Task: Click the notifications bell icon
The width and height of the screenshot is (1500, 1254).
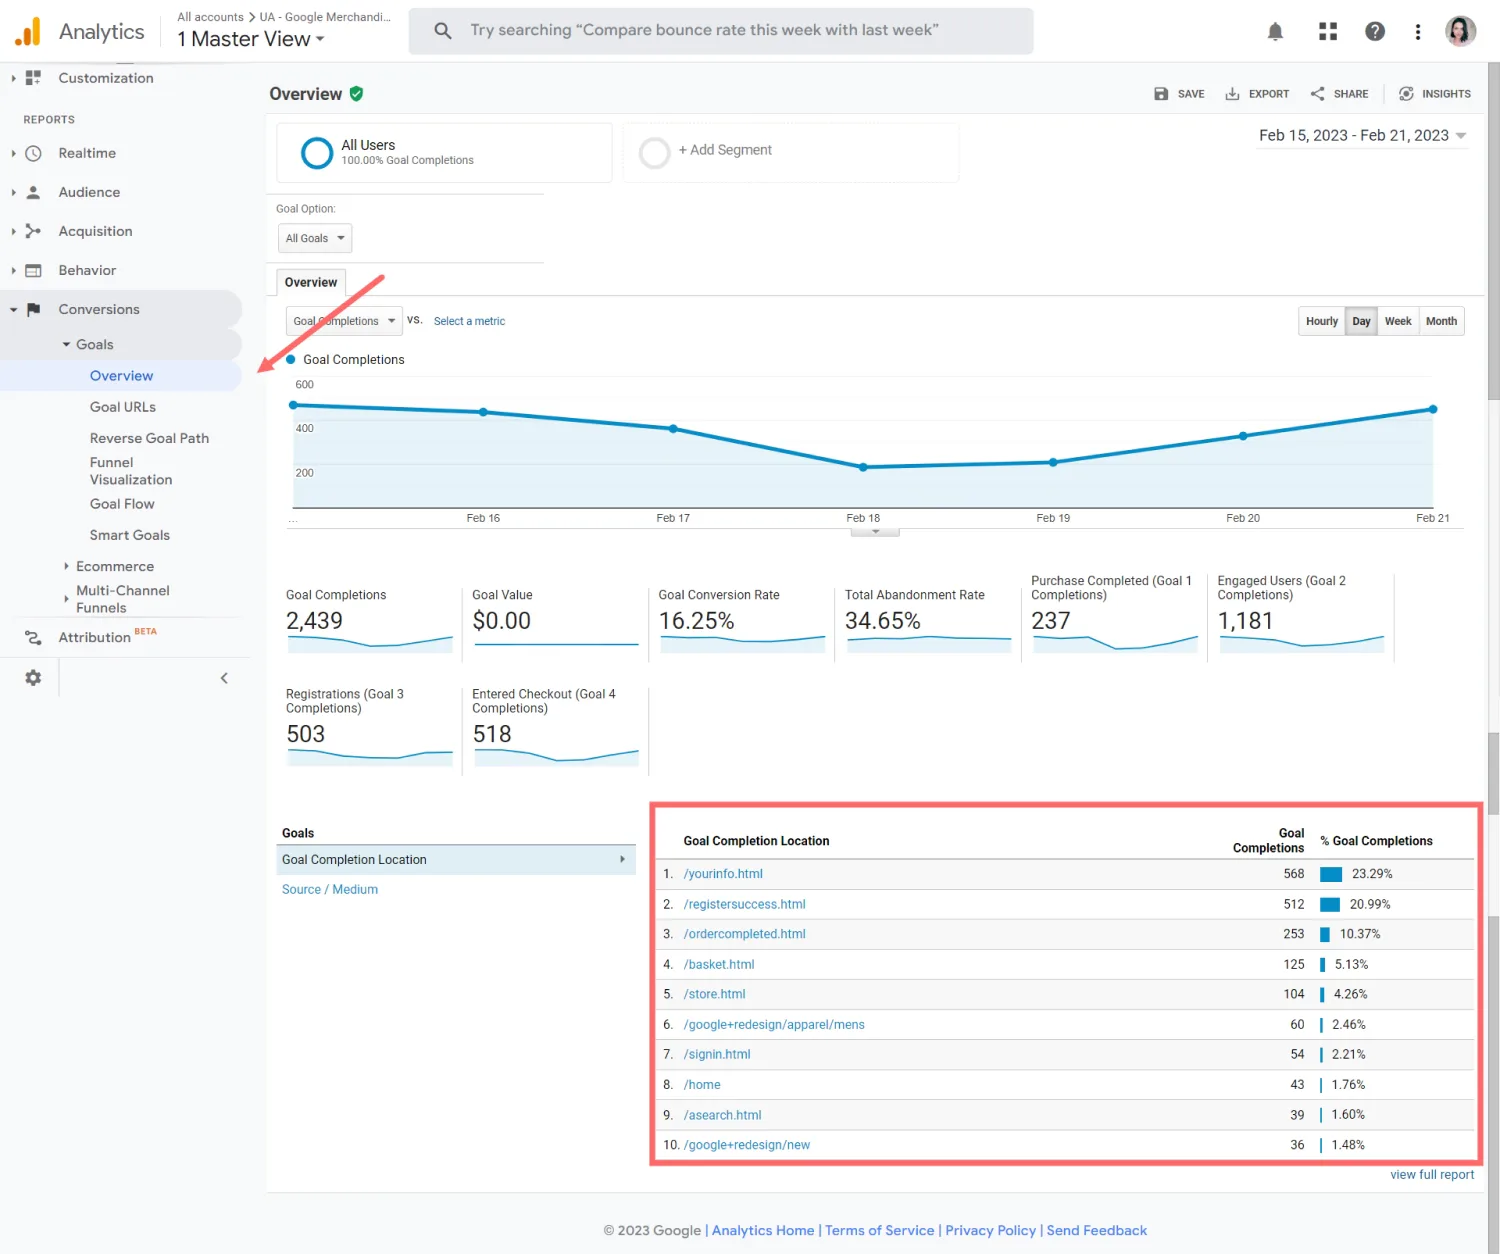Action: [1275, 32]
